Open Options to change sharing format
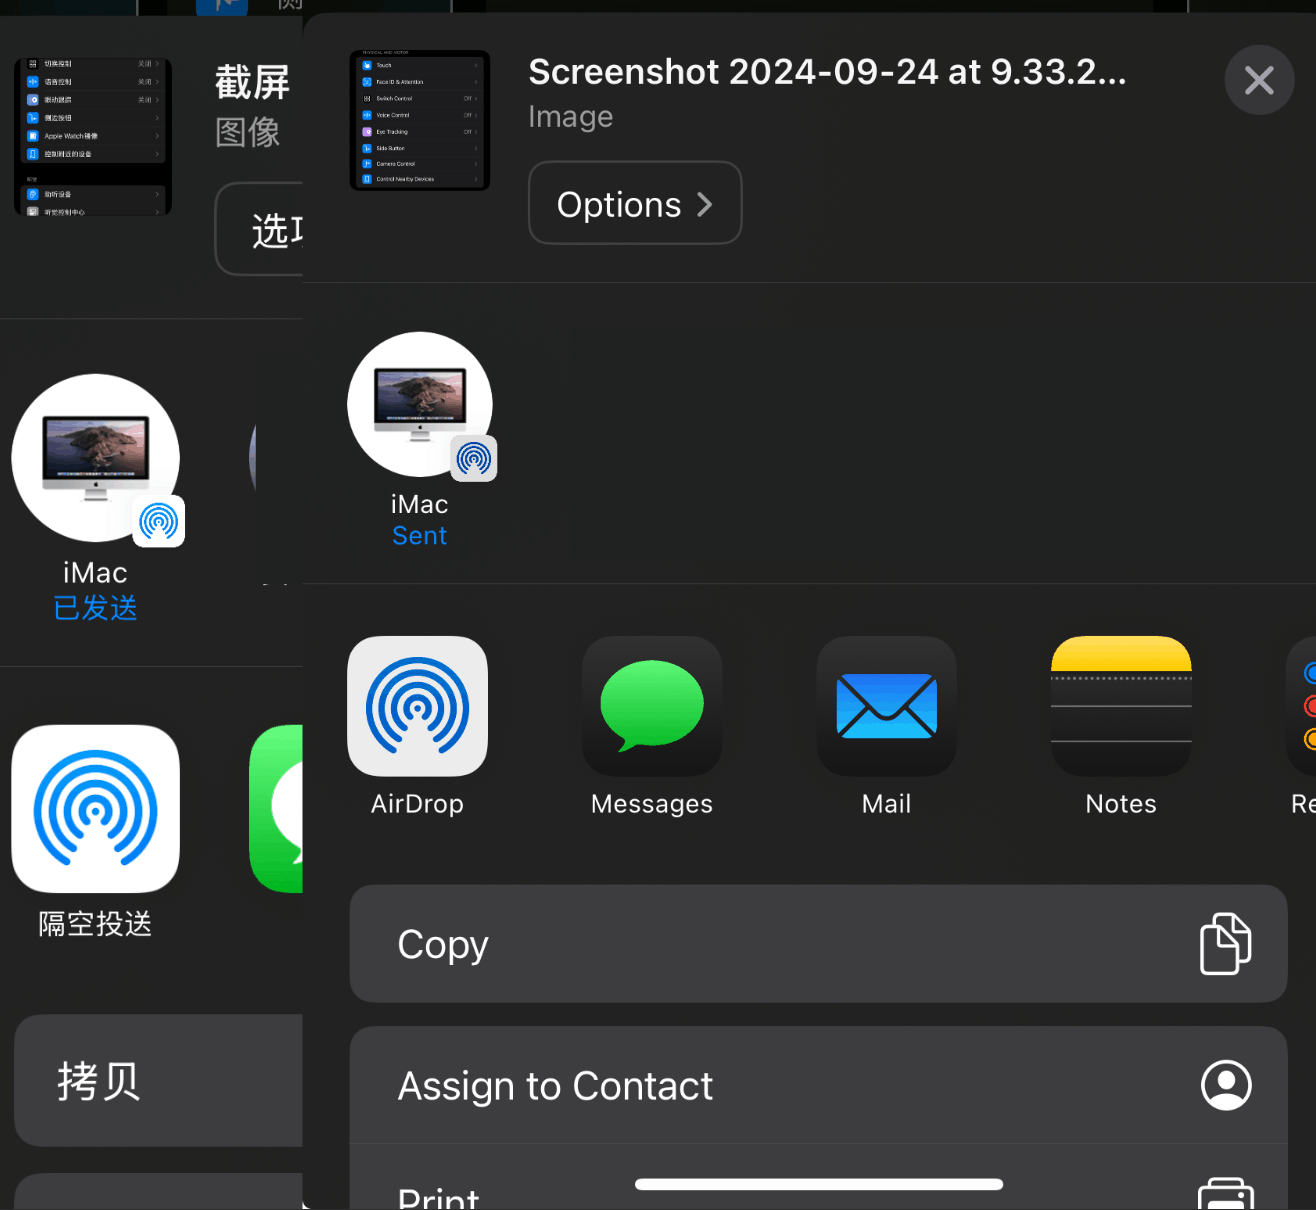 click(x=634, y=203)
